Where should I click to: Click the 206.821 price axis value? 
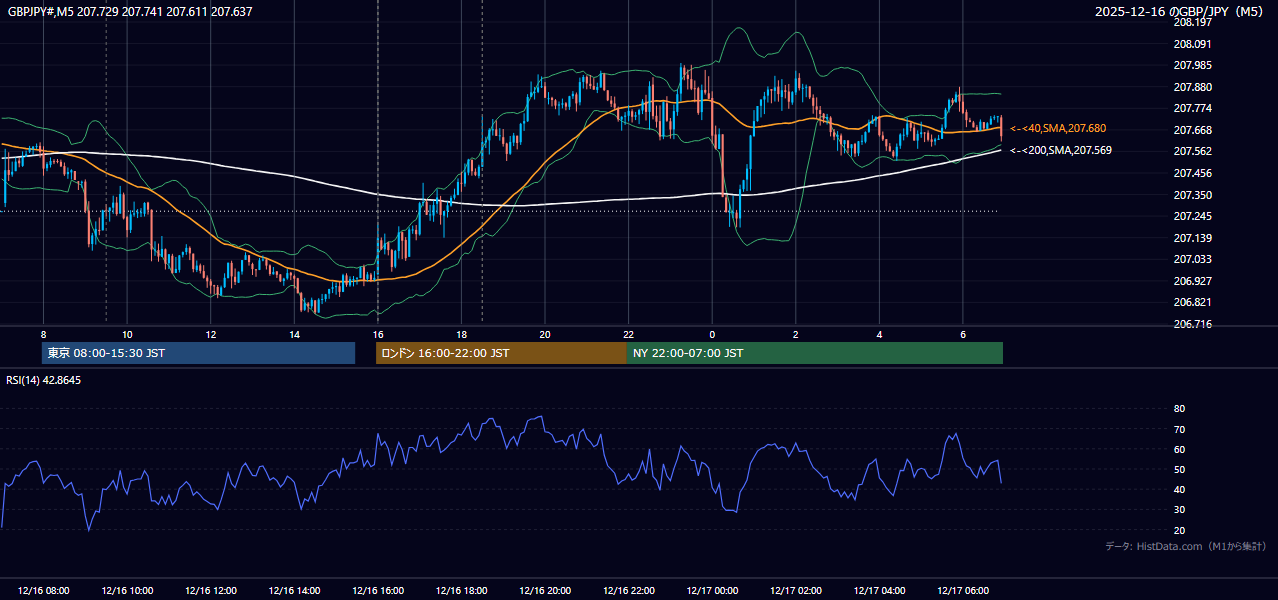pos(1192,302)
